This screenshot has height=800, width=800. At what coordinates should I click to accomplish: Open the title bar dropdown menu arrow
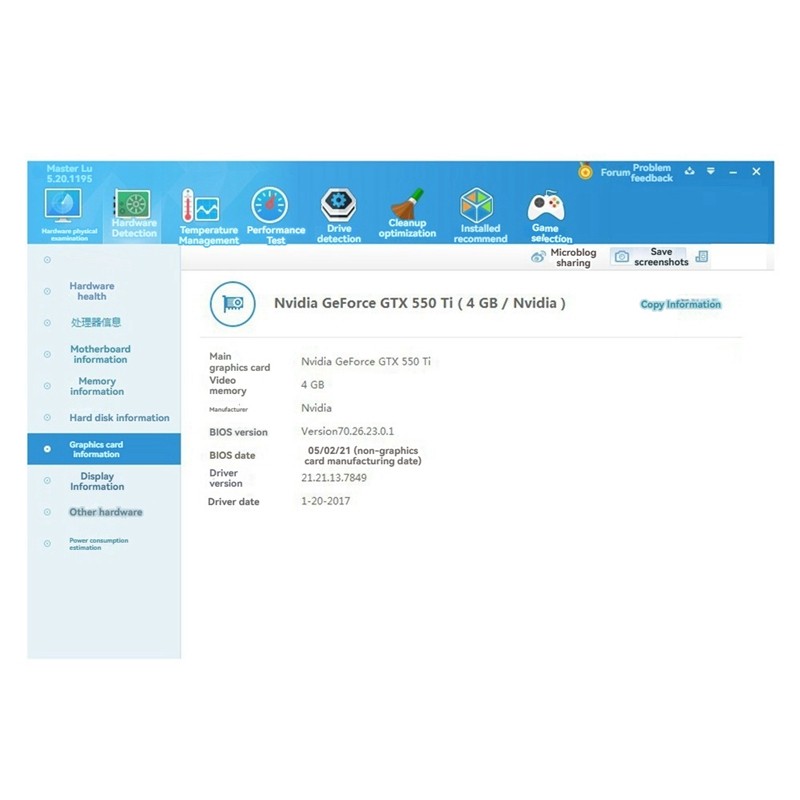(x=711, y=172)
